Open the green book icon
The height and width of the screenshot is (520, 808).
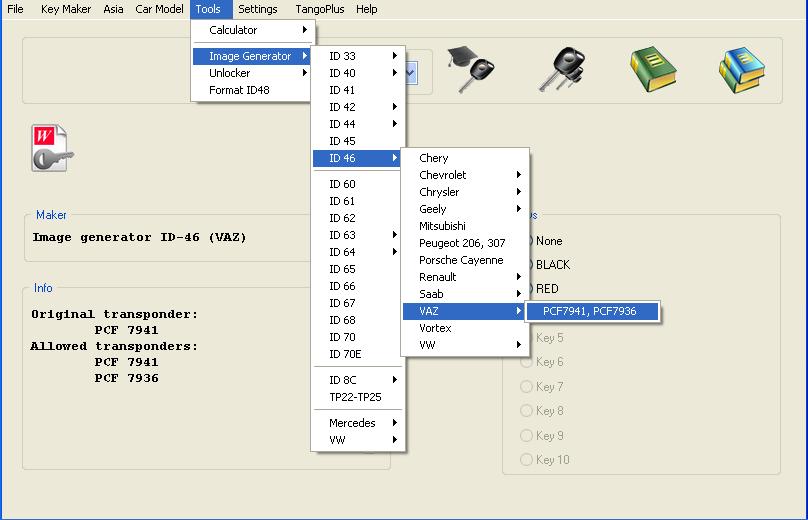(x=653, y=70)
